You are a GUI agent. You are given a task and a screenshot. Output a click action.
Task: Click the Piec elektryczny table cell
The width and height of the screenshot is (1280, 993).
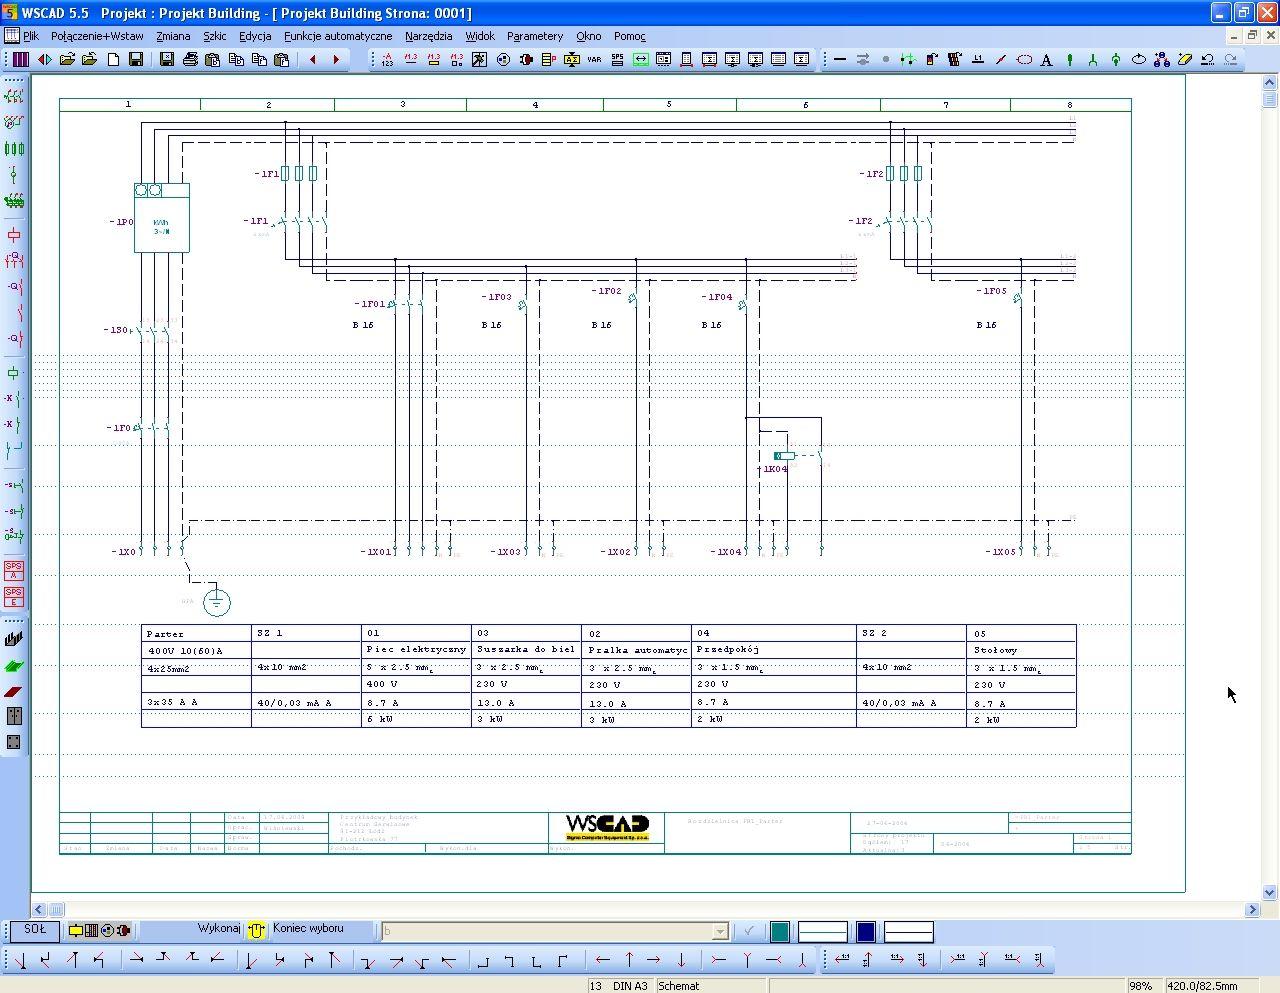pyautogui.click(x=416, y=649)
